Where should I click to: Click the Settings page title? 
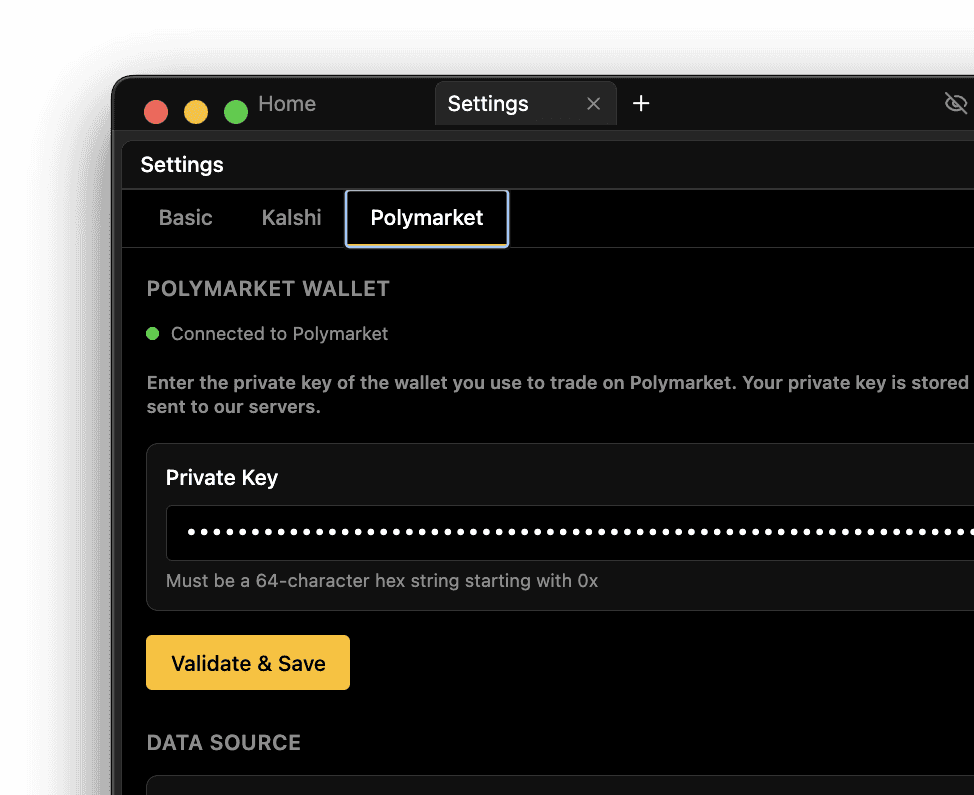tap(182, 165)
